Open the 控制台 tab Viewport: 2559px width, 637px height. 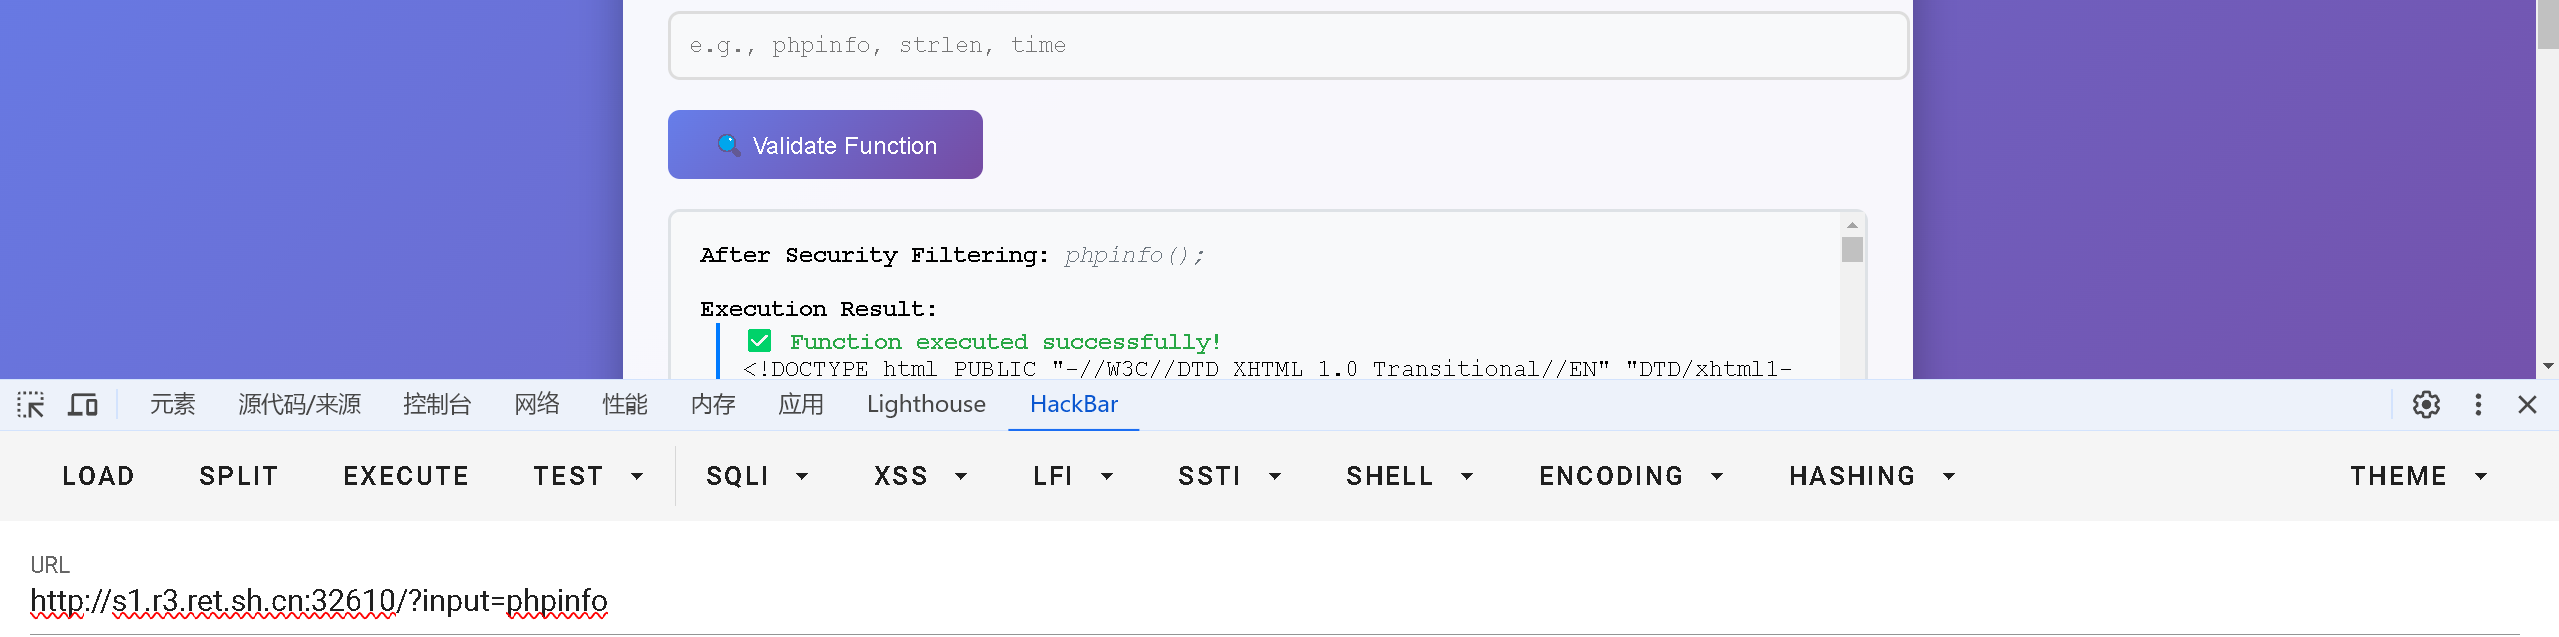tap(437, 404)
